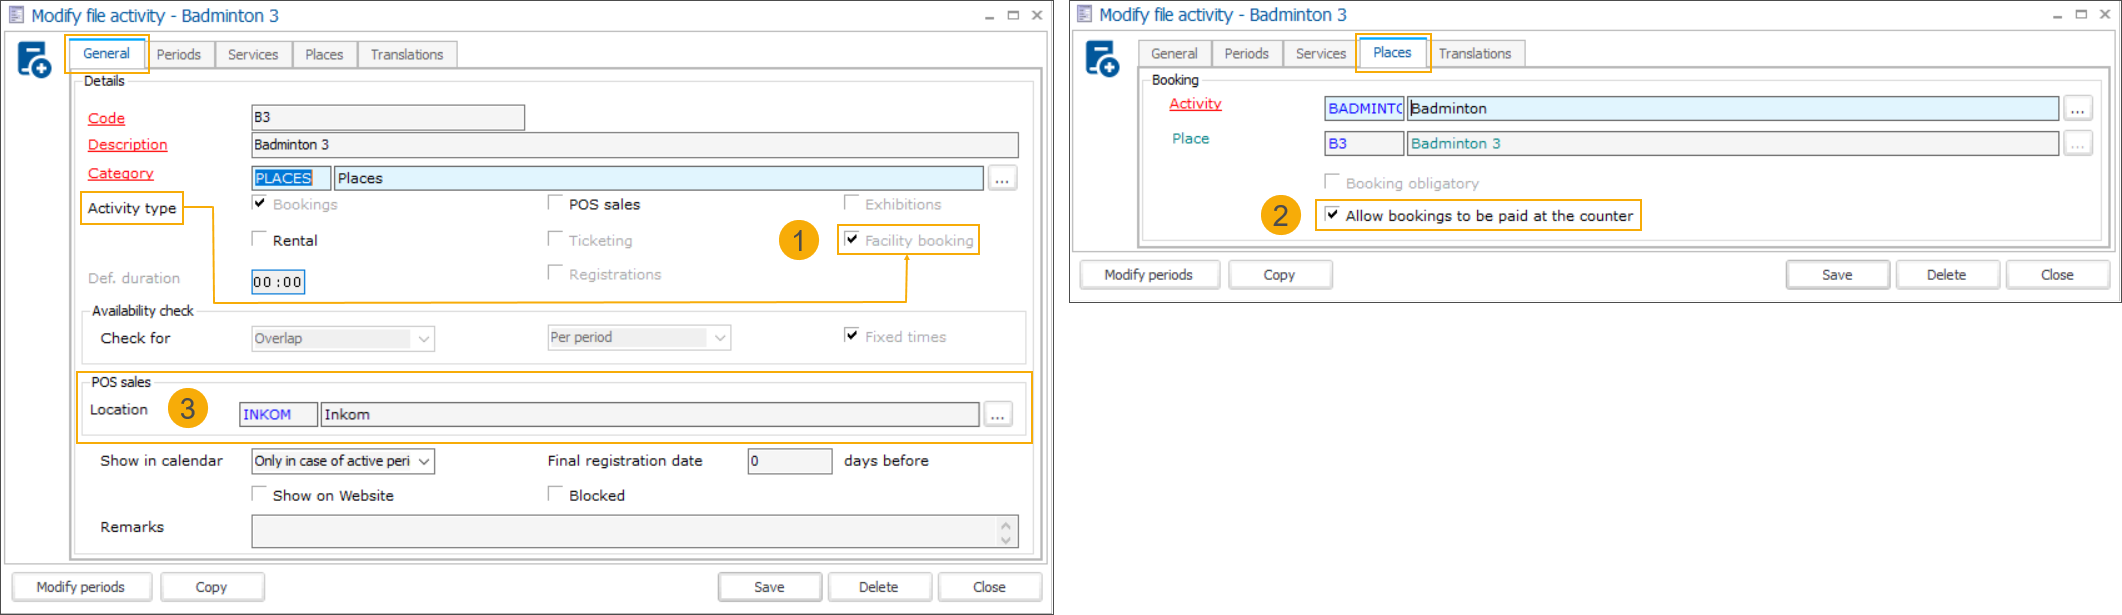Click the file-add icon in left window

(34, 59)
